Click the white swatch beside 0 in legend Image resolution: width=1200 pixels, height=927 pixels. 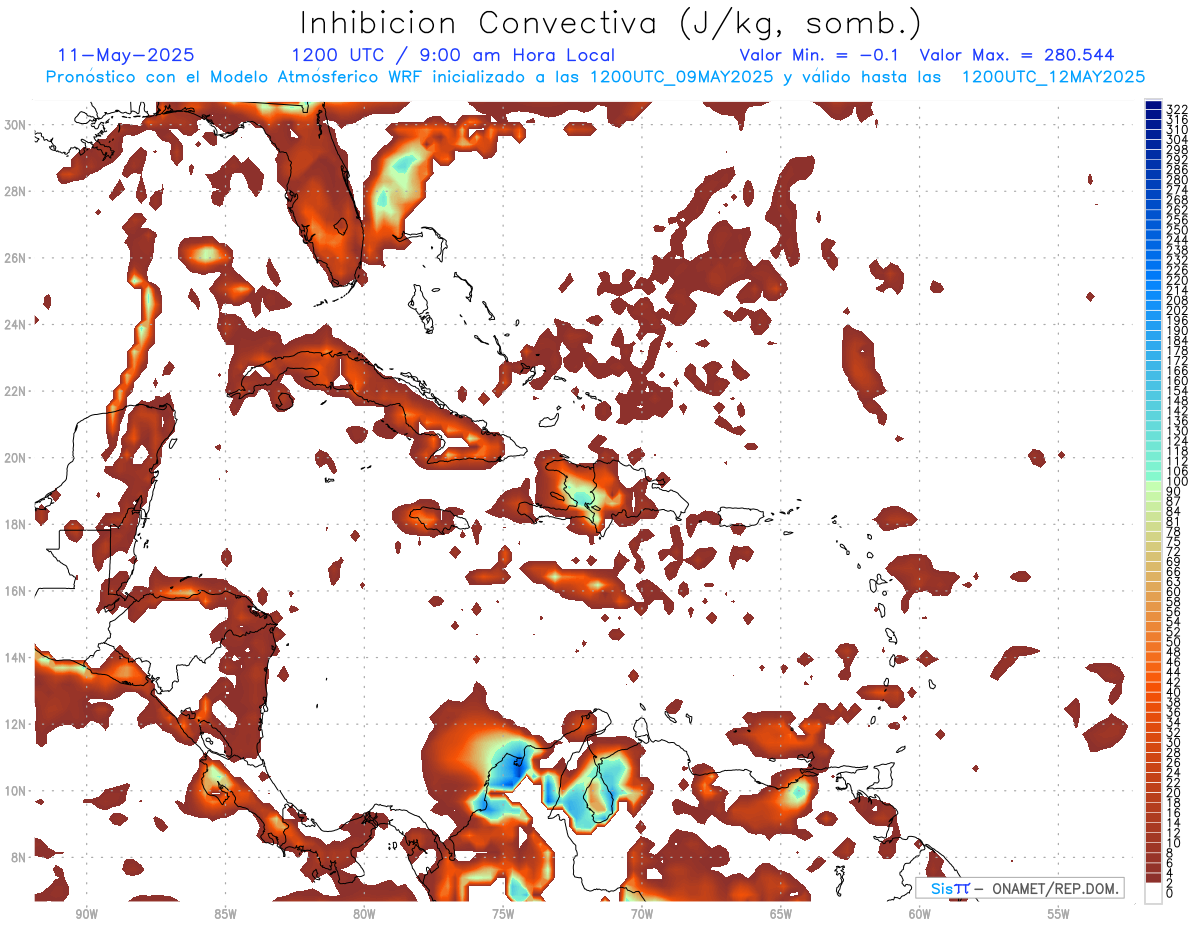point(1153,893)
